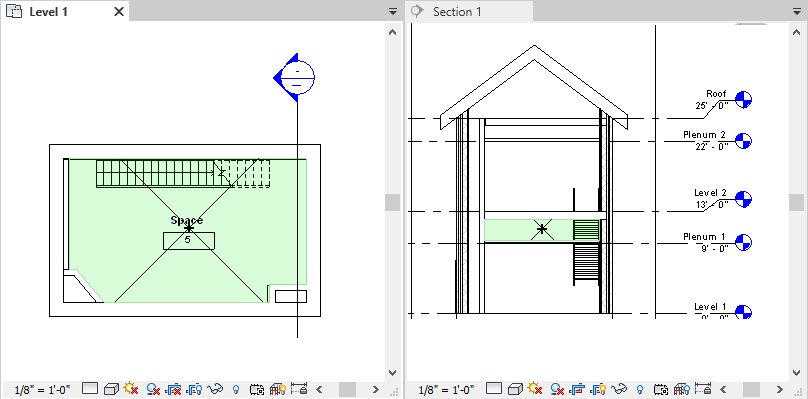Click Reveal Constraints icon in Level 1 view
808x399 pixels.
(x=299, y=388)
